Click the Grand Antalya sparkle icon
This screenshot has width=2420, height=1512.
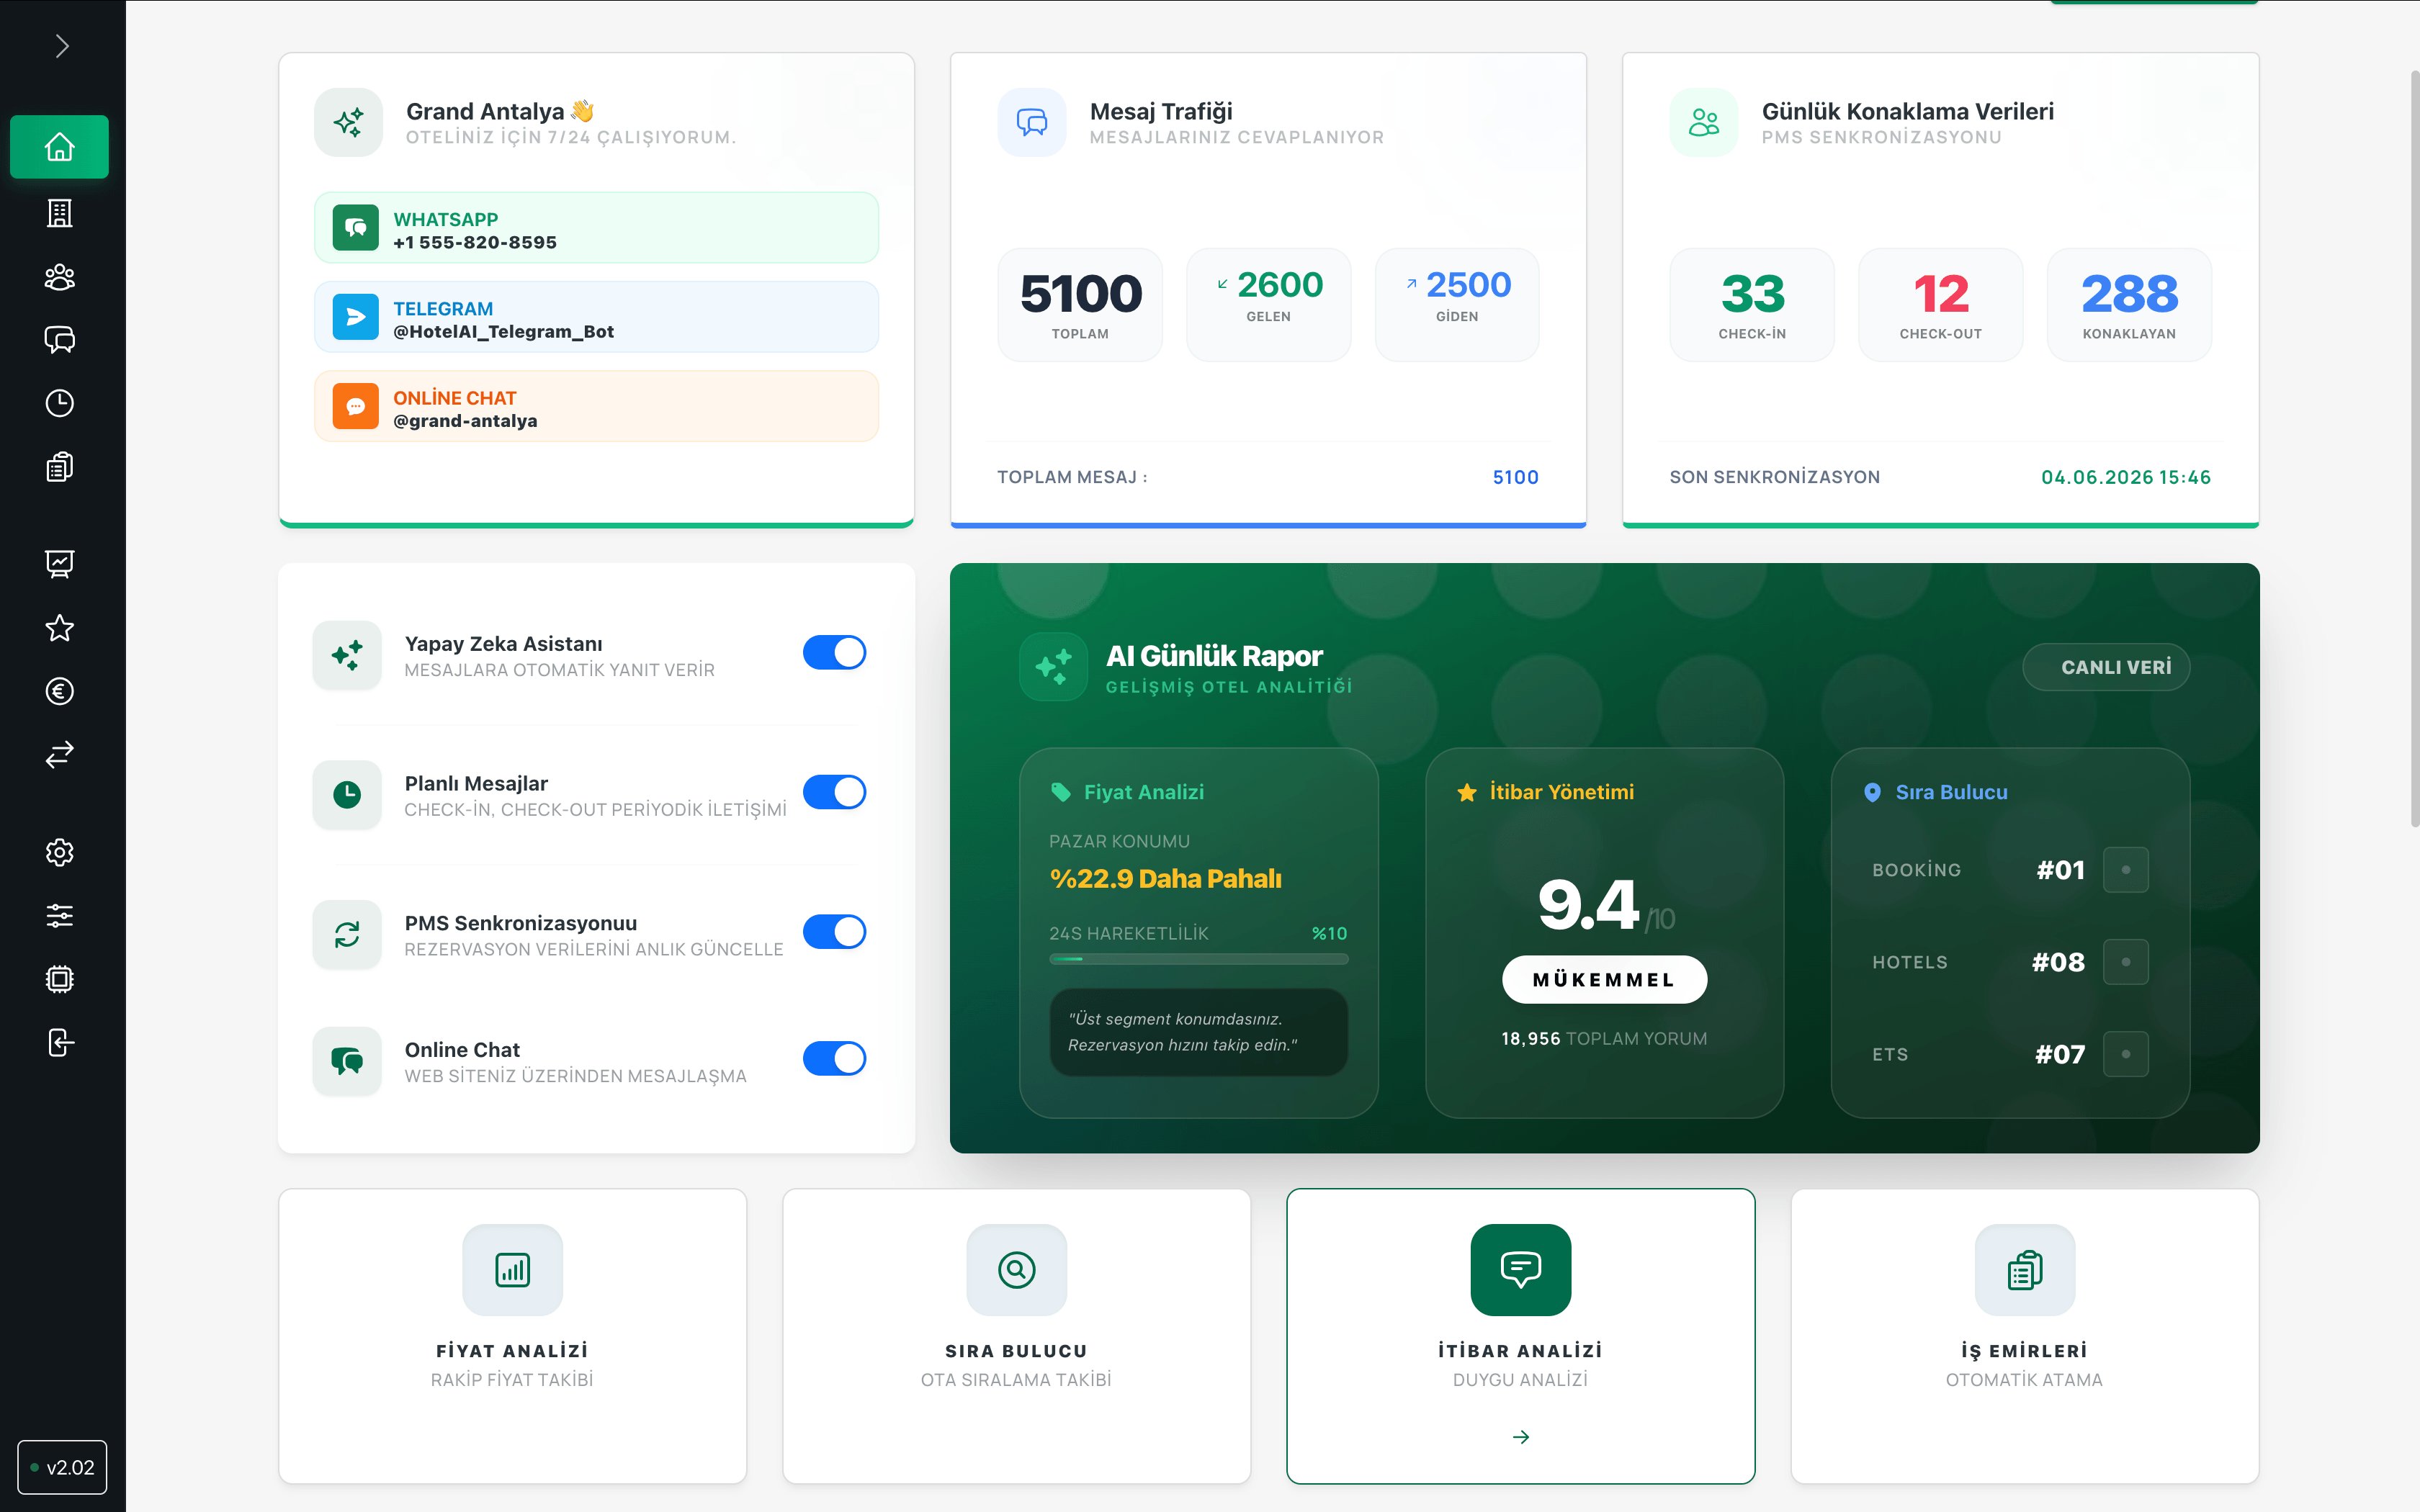point(348,122)
